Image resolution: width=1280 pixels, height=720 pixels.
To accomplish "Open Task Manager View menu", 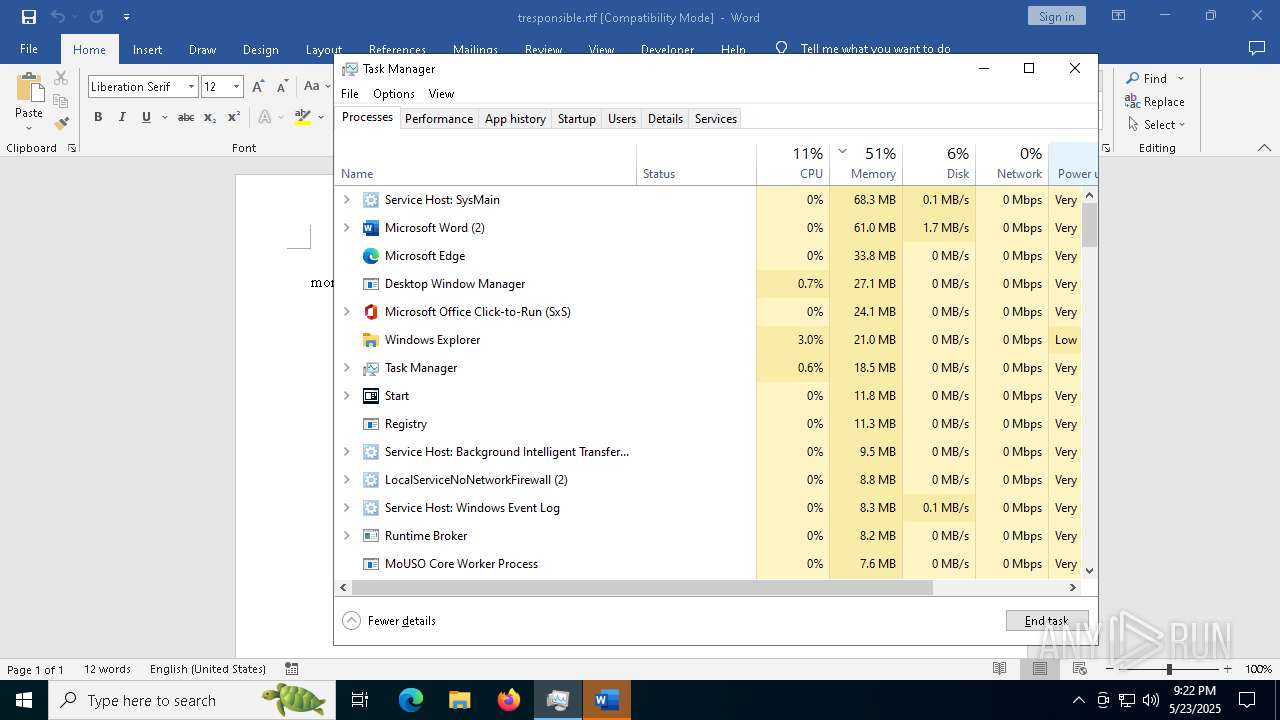I will click(441, 93).
